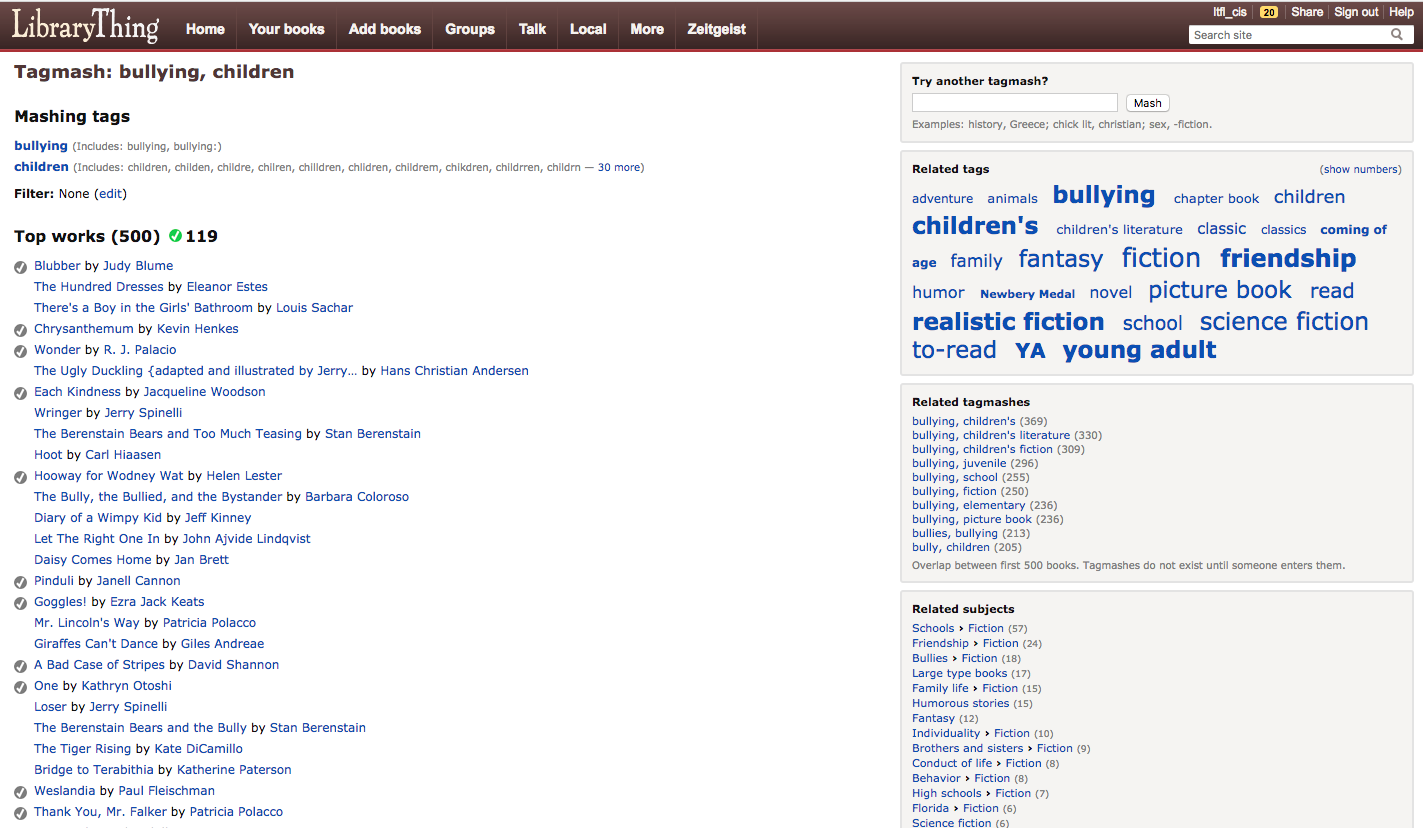Screen dimensions: 1423x828
Task: Toggle the checkmark next to Each Kindness
Action: click(x=21, y=393)
